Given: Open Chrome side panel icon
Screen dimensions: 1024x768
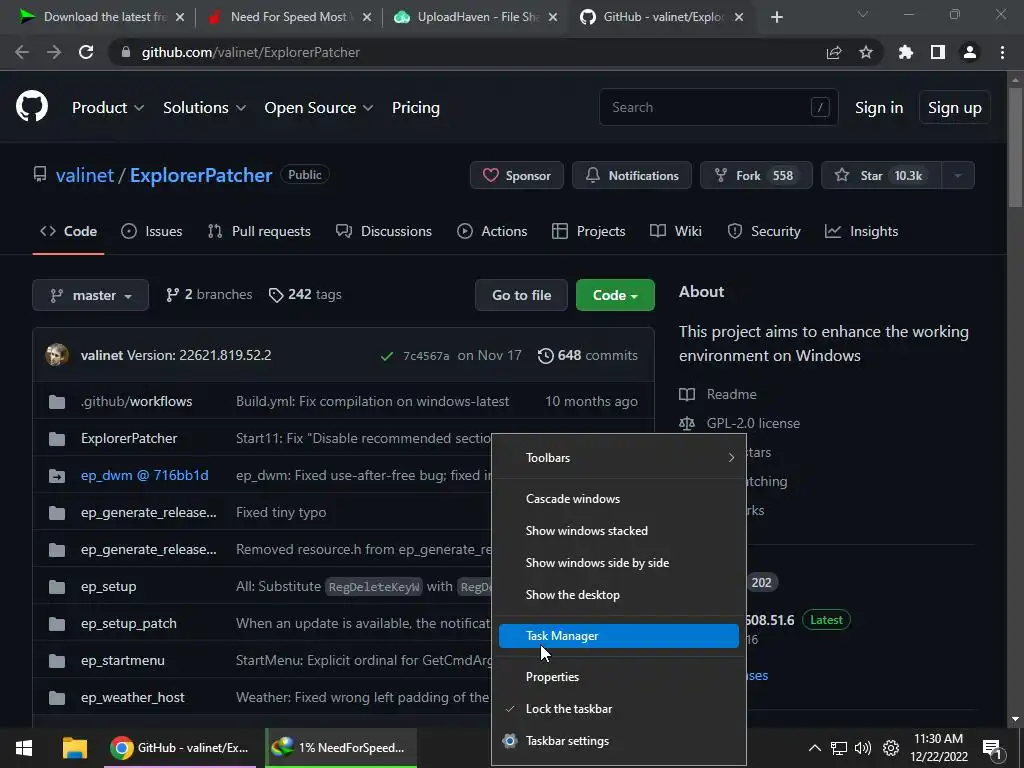Looking at the screenshot, I should (938, 52).
